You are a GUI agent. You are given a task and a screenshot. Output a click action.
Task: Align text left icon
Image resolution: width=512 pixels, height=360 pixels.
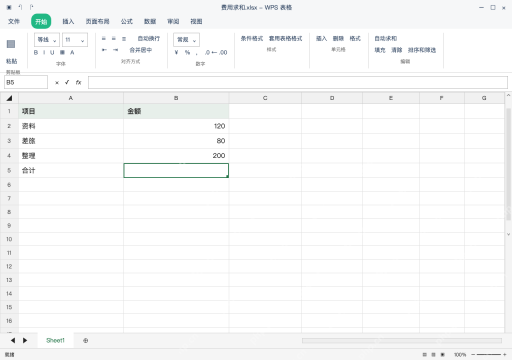coord(104,39)
